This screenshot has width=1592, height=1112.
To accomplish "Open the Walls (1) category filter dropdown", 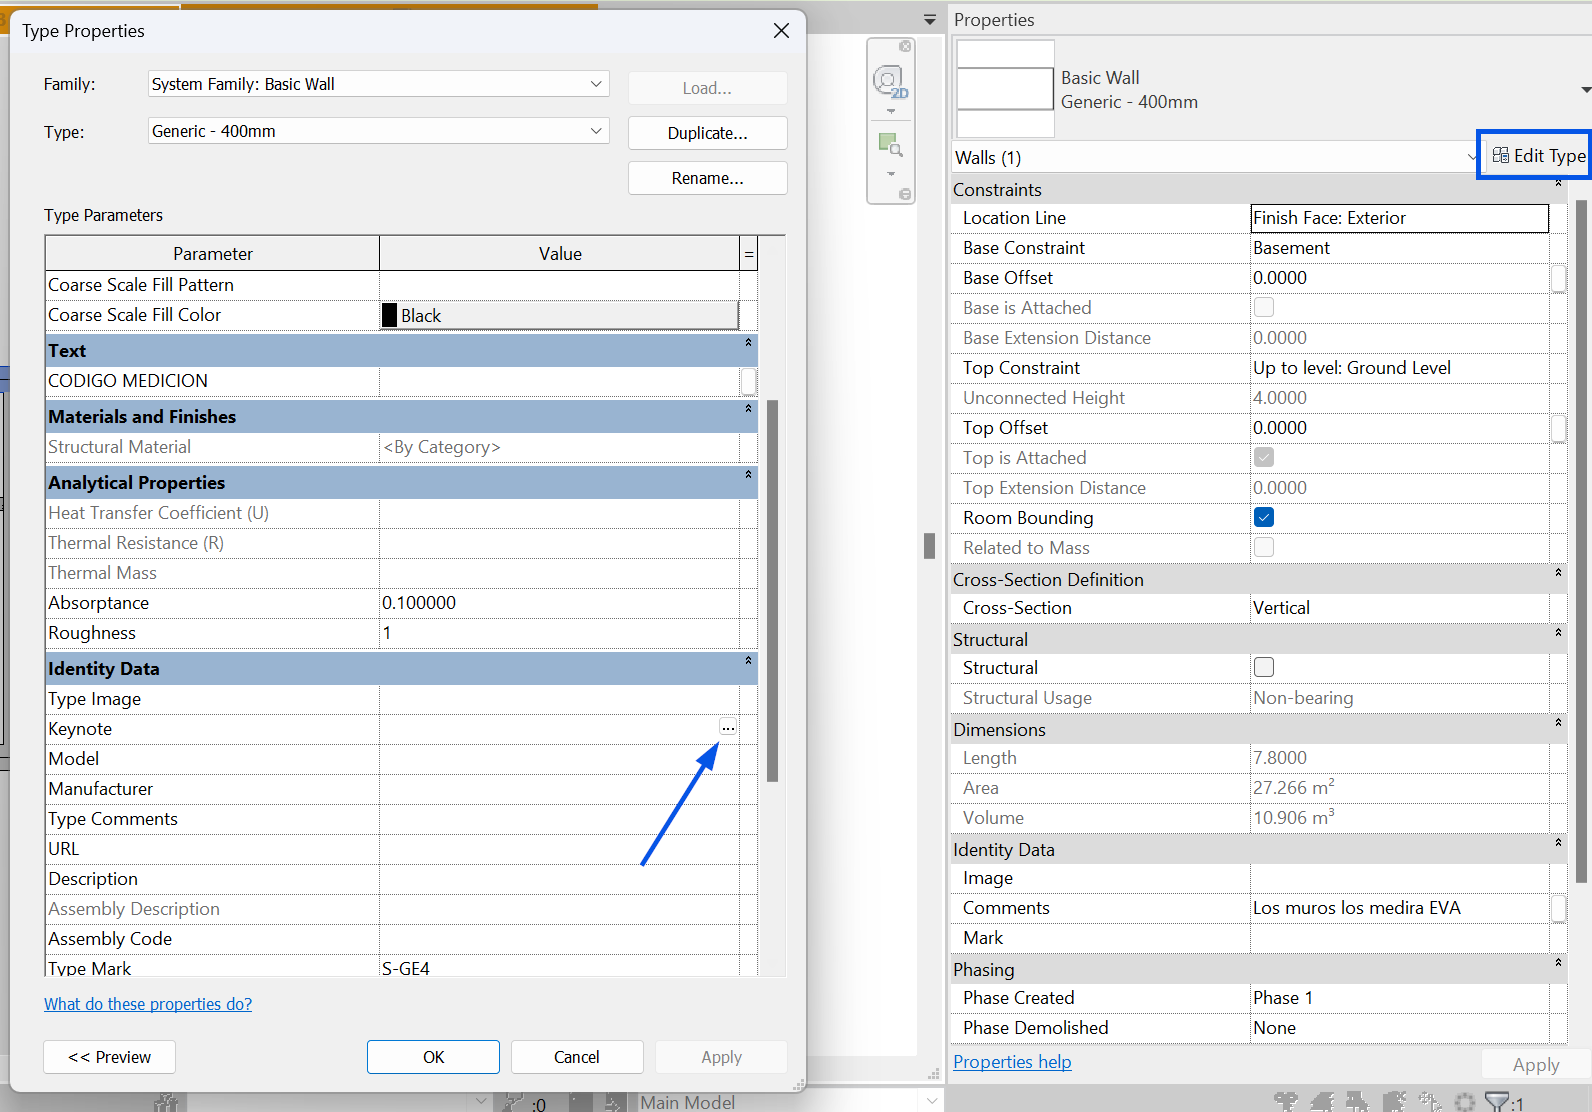I will [1215, 157].
